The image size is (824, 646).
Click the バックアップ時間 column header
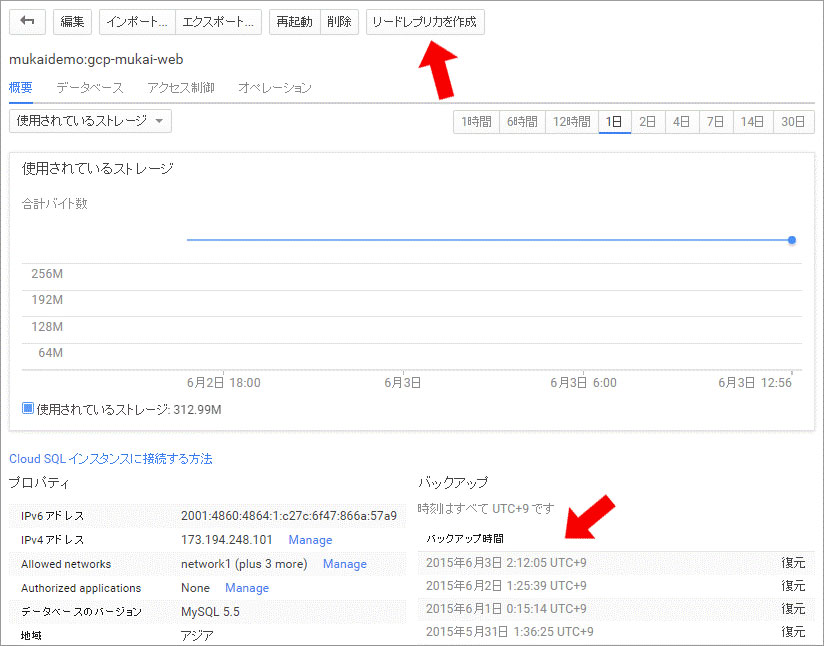[x=465, y=539]
